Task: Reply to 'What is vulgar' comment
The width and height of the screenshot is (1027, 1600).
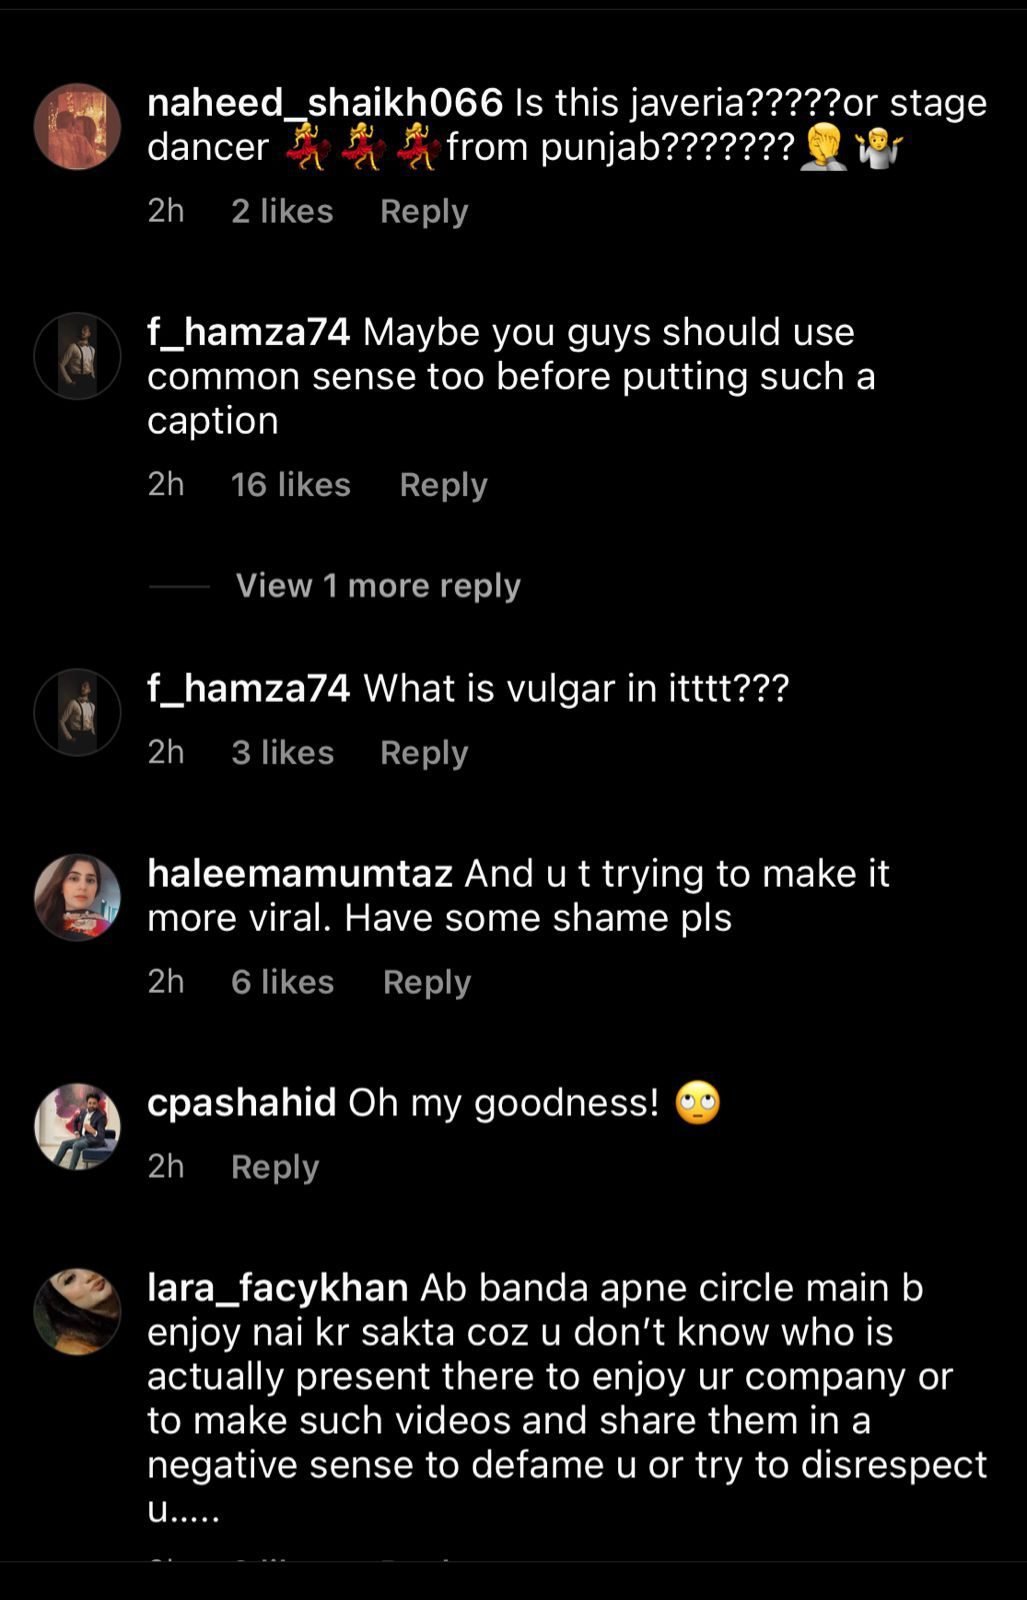Action: click(x=424, y=752)
